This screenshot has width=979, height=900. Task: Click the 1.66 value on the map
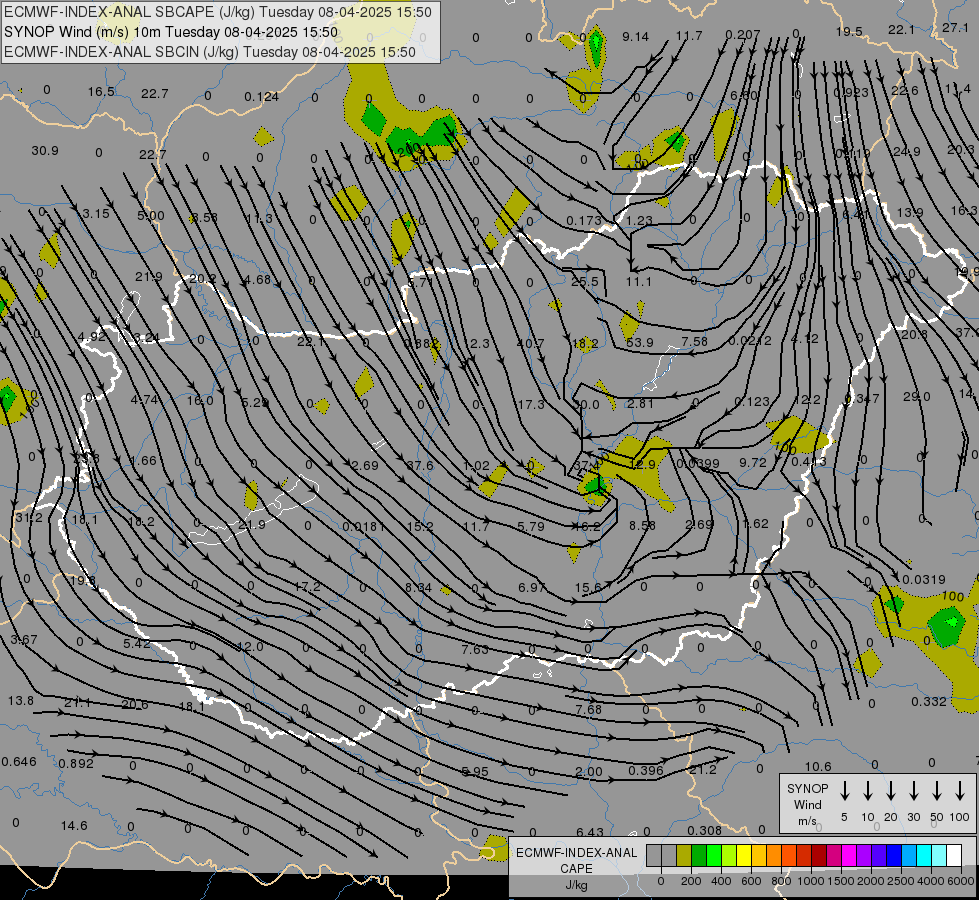coord(143,461)
